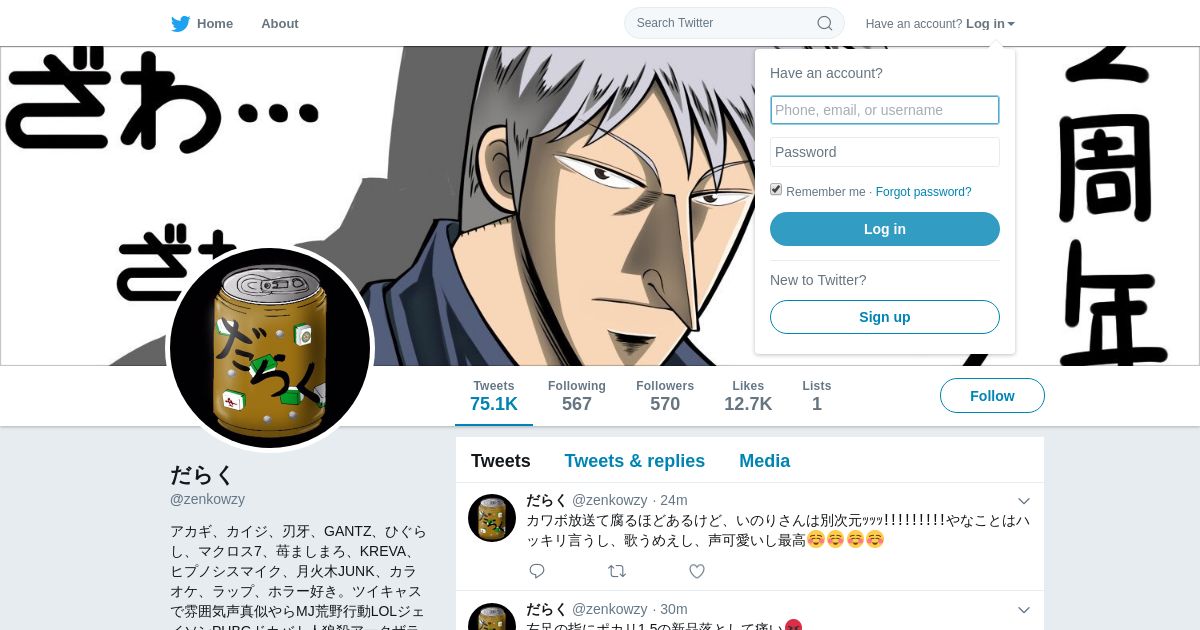Viewport: 1200px width, 630px height.
Task: Open the large profile avatar picture
Action: tap(270, 348)
